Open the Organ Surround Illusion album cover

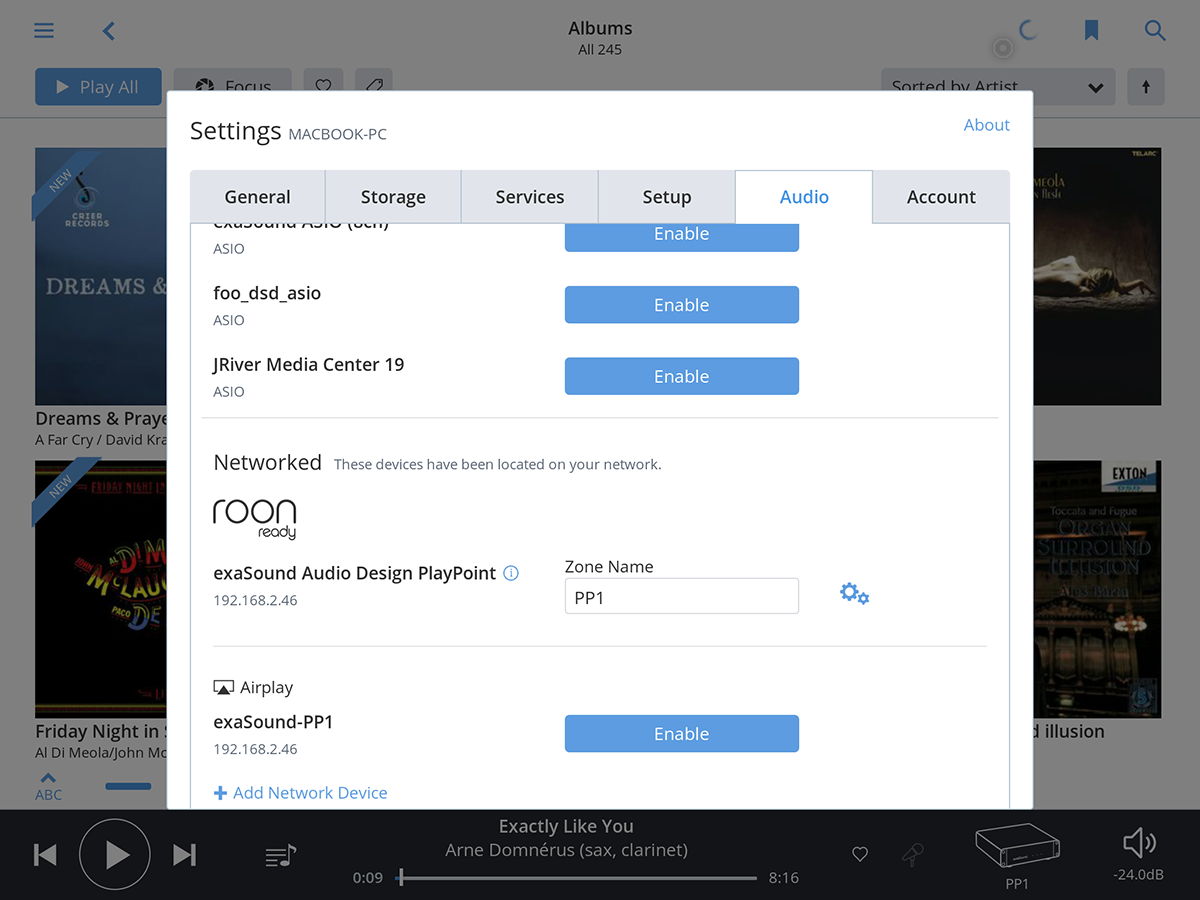click(x=1097, y=589)
